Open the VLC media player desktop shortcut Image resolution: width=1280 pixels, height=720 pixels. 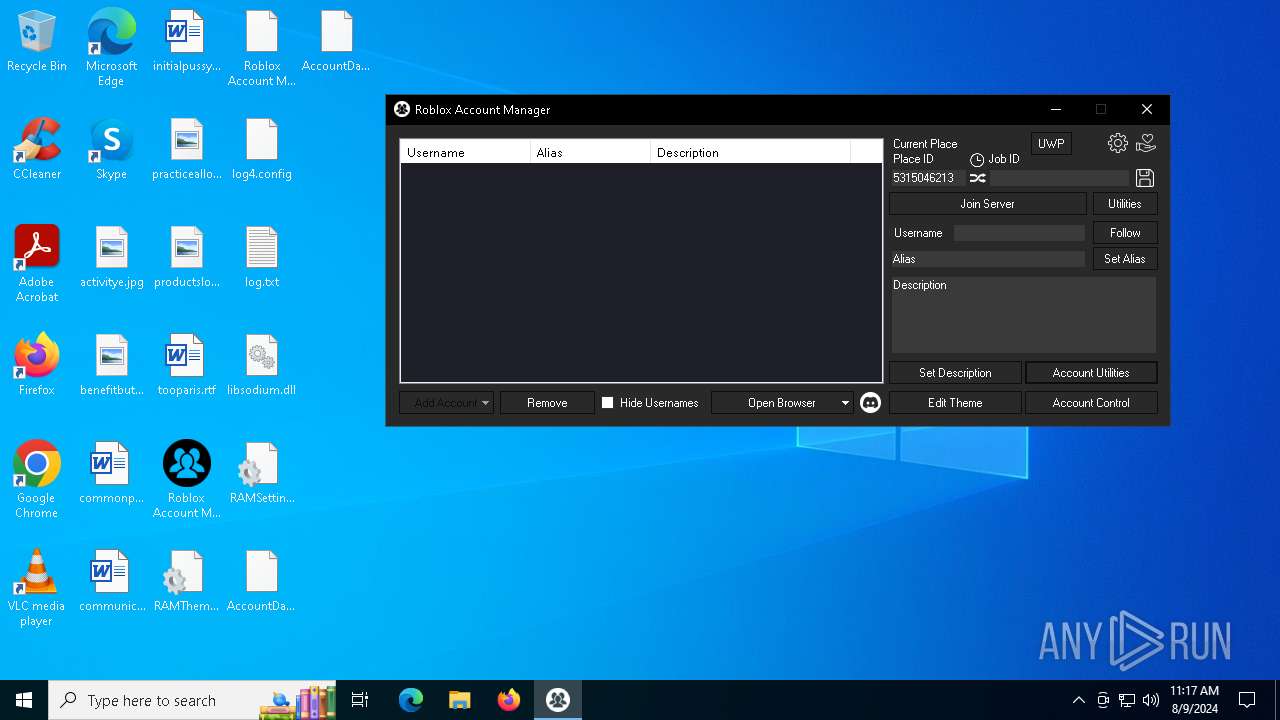coord(37,588)
